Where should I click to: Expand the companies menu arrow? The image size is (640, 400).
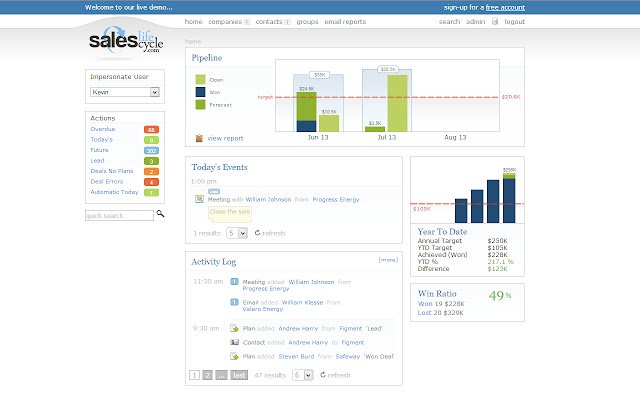[x=247, y=22]
